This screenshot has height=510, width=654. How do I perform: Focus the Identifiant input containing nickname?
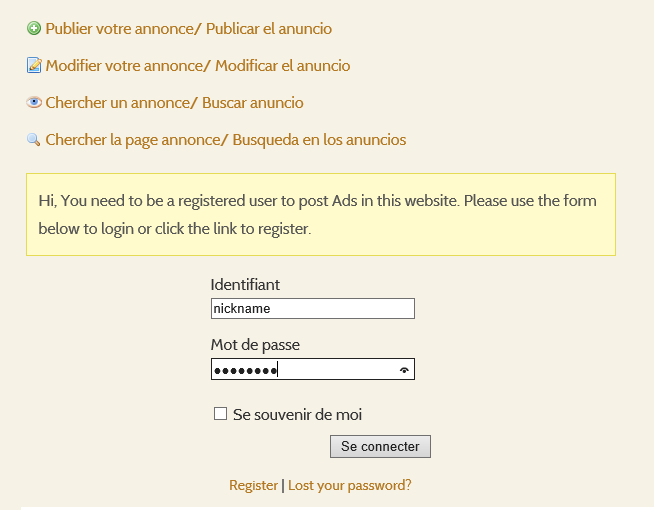point(312,309)
